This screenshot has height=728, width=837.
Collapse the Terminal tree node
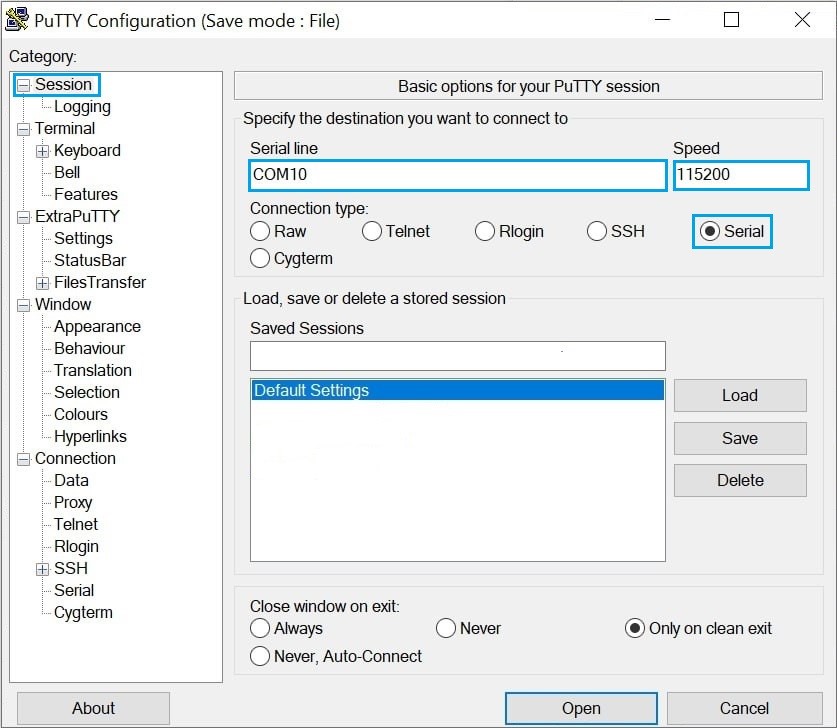[23, 129]
